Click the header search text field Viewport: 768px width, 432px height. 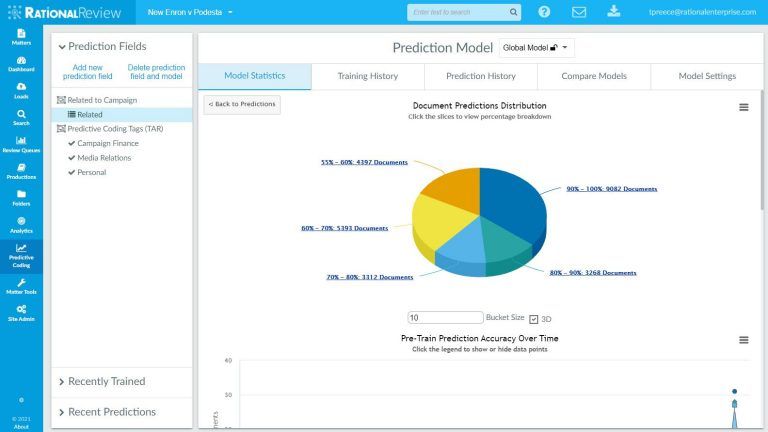[x=459, y=12]
